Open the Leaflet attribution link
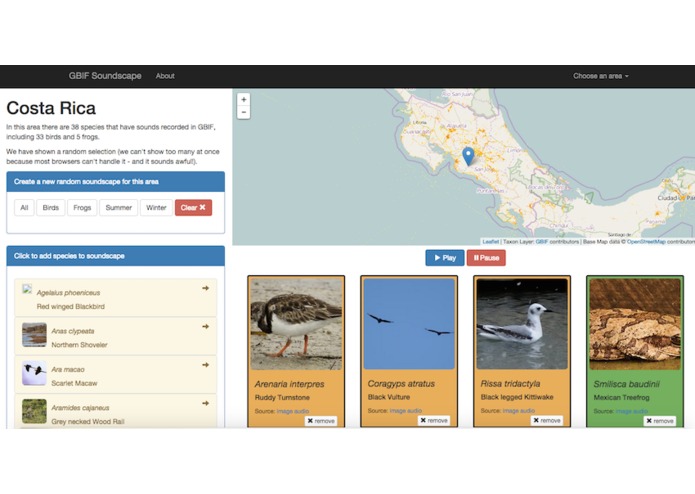This screenshot has height=494, width=695. click(490, 242)
